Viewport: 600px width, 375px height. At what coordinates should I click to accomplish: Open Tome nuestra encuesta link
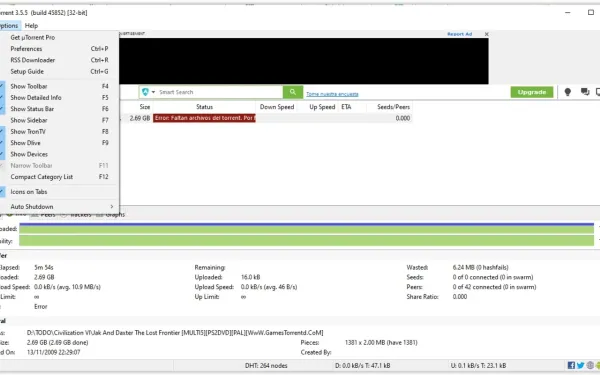point(332,94)
